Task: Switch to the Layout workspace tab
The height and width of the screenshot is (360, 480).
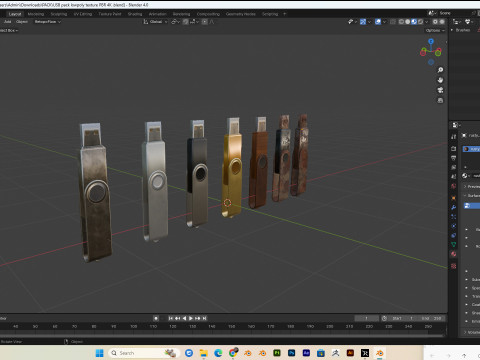Action: tap(15, 14)
